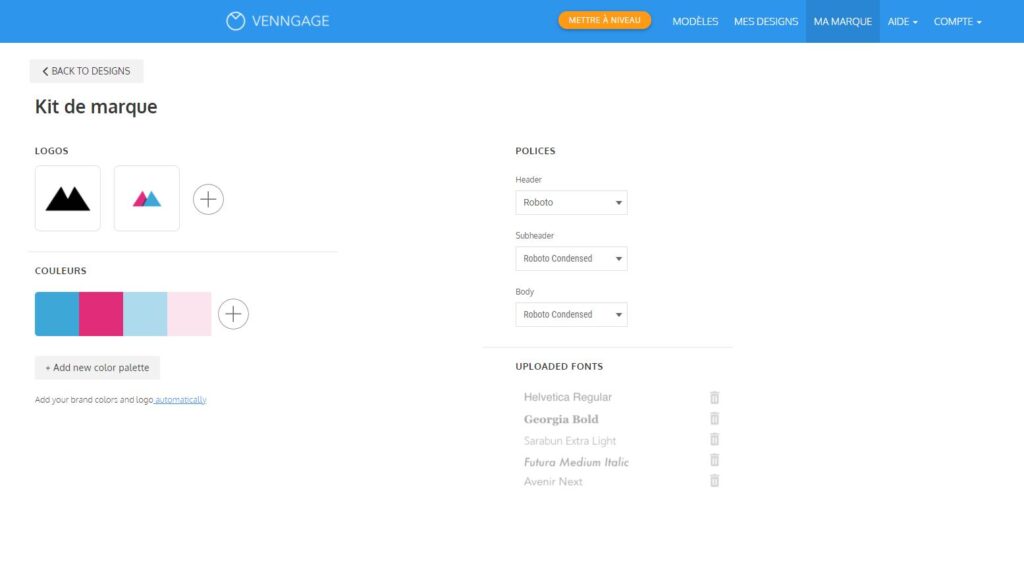This screenshot has height=572, width=1024.
Task: Select the magenta pink color swatch
Action: (x=101, y=314)
